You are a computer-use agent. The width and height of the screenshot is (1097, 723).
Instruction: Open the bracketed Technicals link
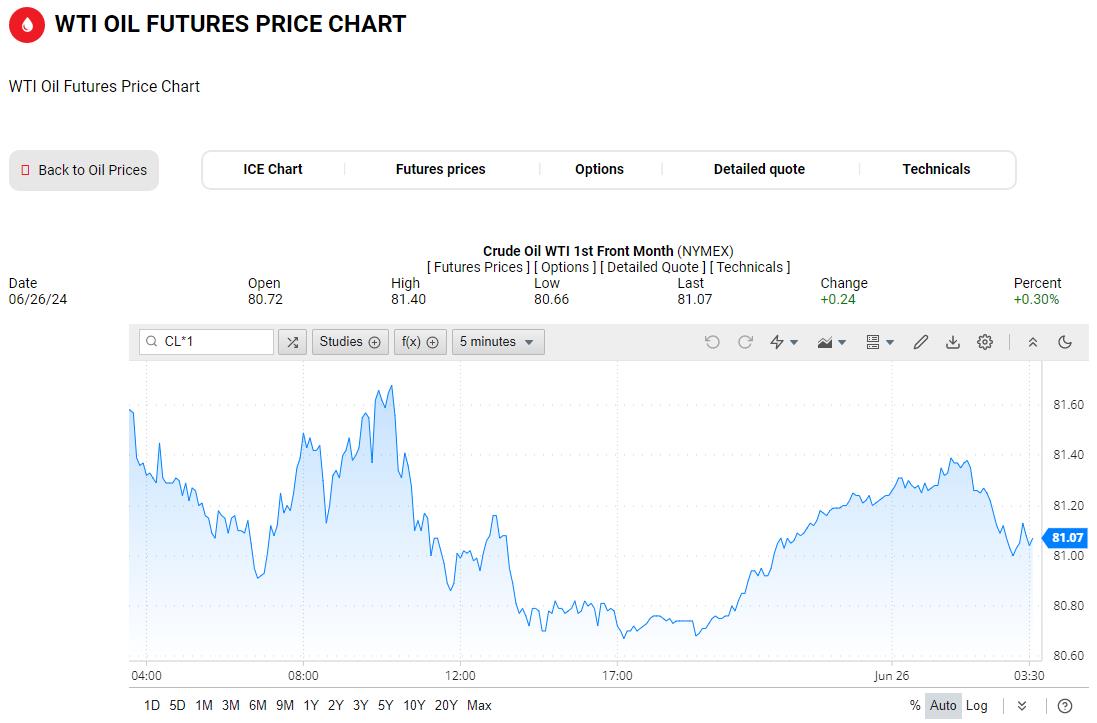(750, 267)
